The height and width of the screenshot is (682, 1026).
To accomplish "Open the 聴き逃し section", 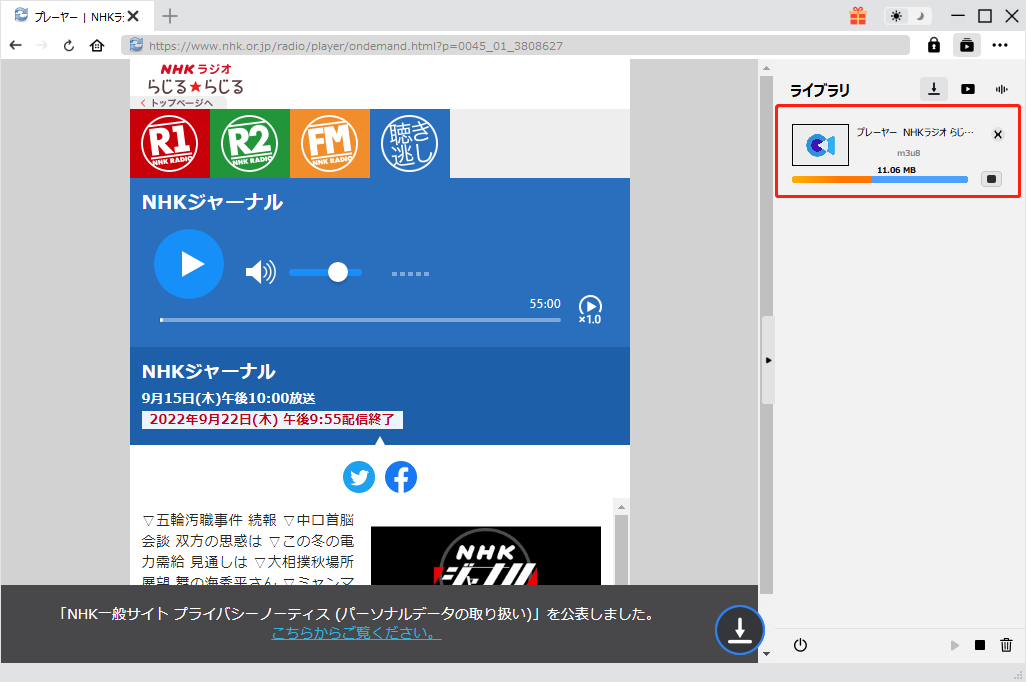I will pyautogui.click(x=410, y=143).
